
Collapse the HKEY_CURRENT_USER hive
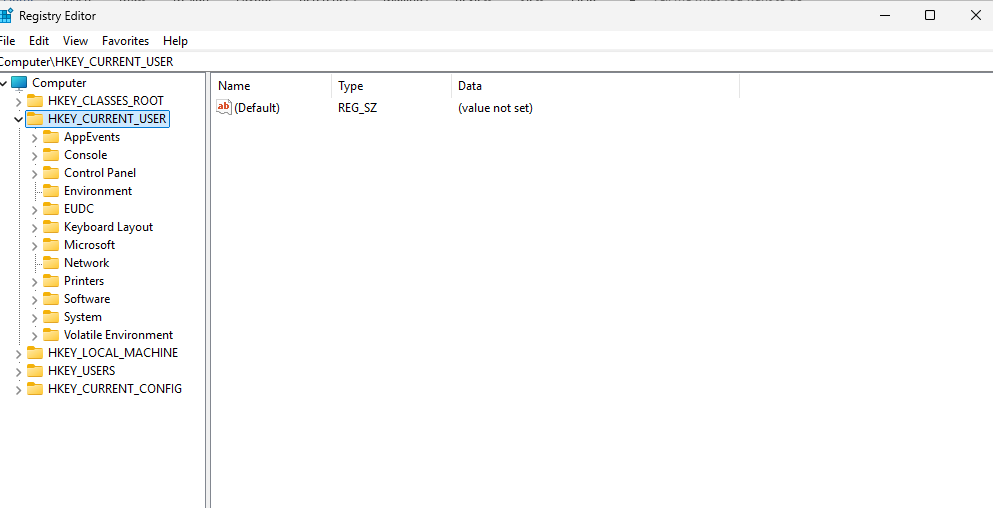(18, 119)
